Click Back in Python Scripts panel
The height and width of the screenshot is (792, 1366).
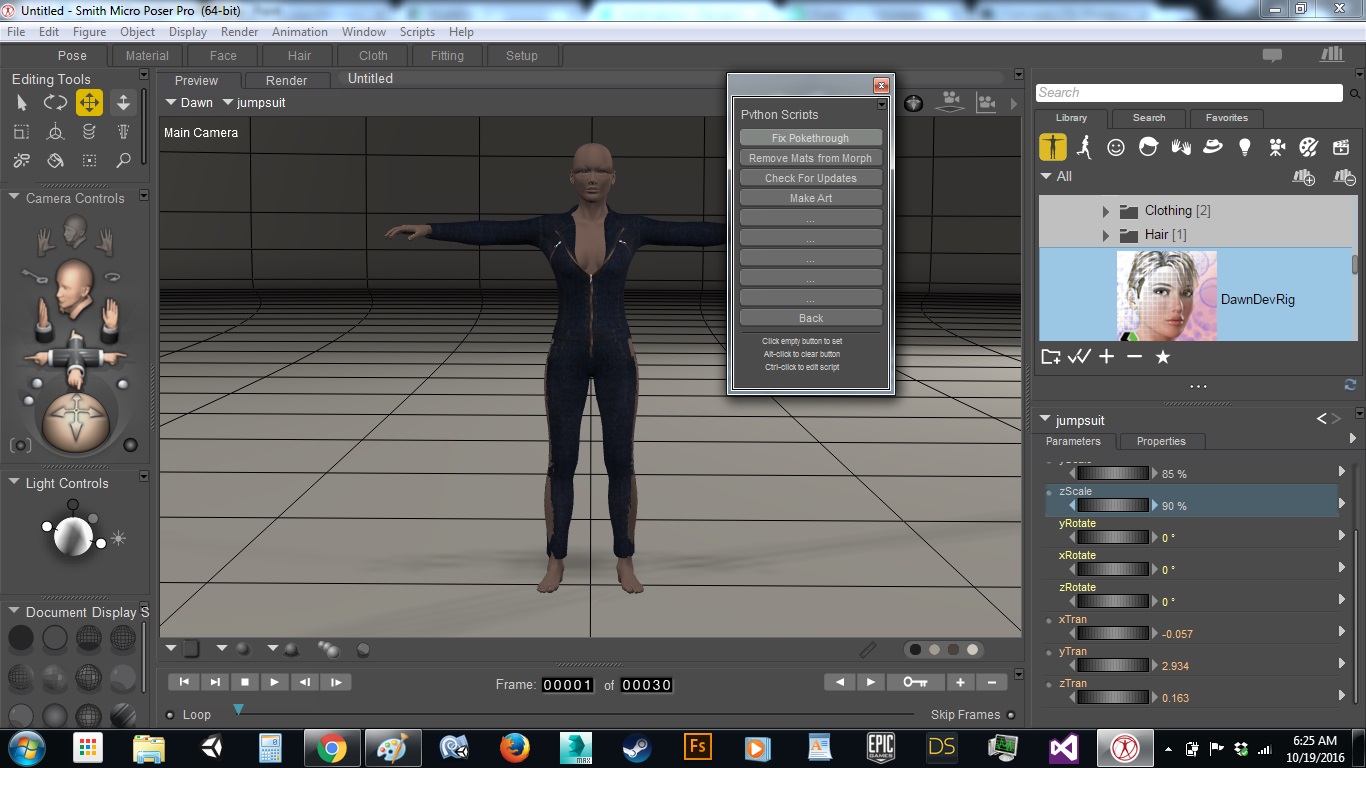coord(810,318)
